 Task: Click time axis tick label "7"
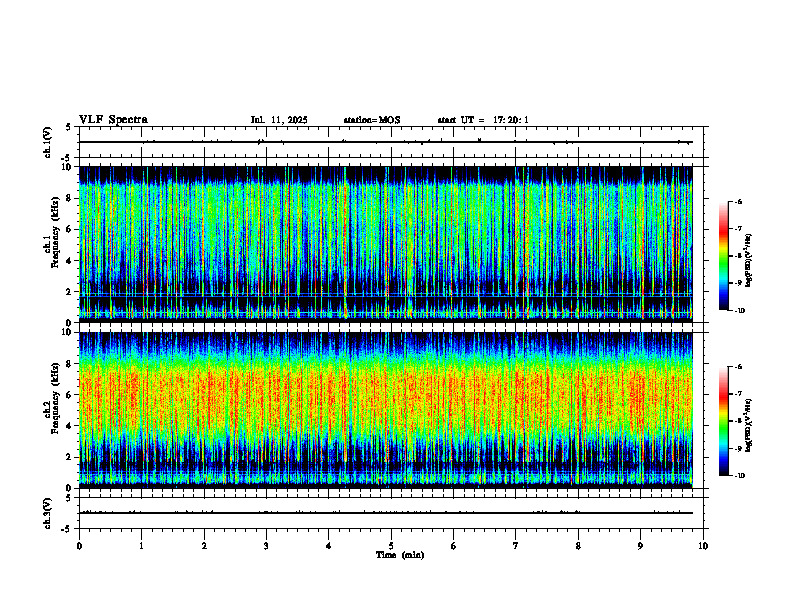(x=516, y=546)
